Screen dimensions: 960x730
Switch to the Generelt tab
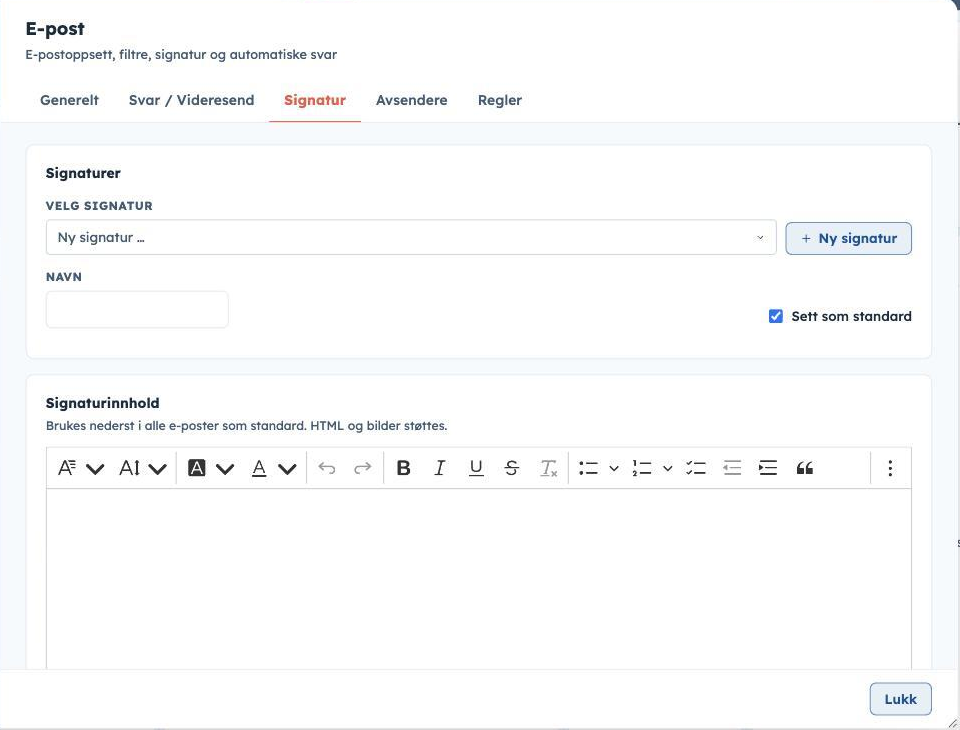pos(69,100)
